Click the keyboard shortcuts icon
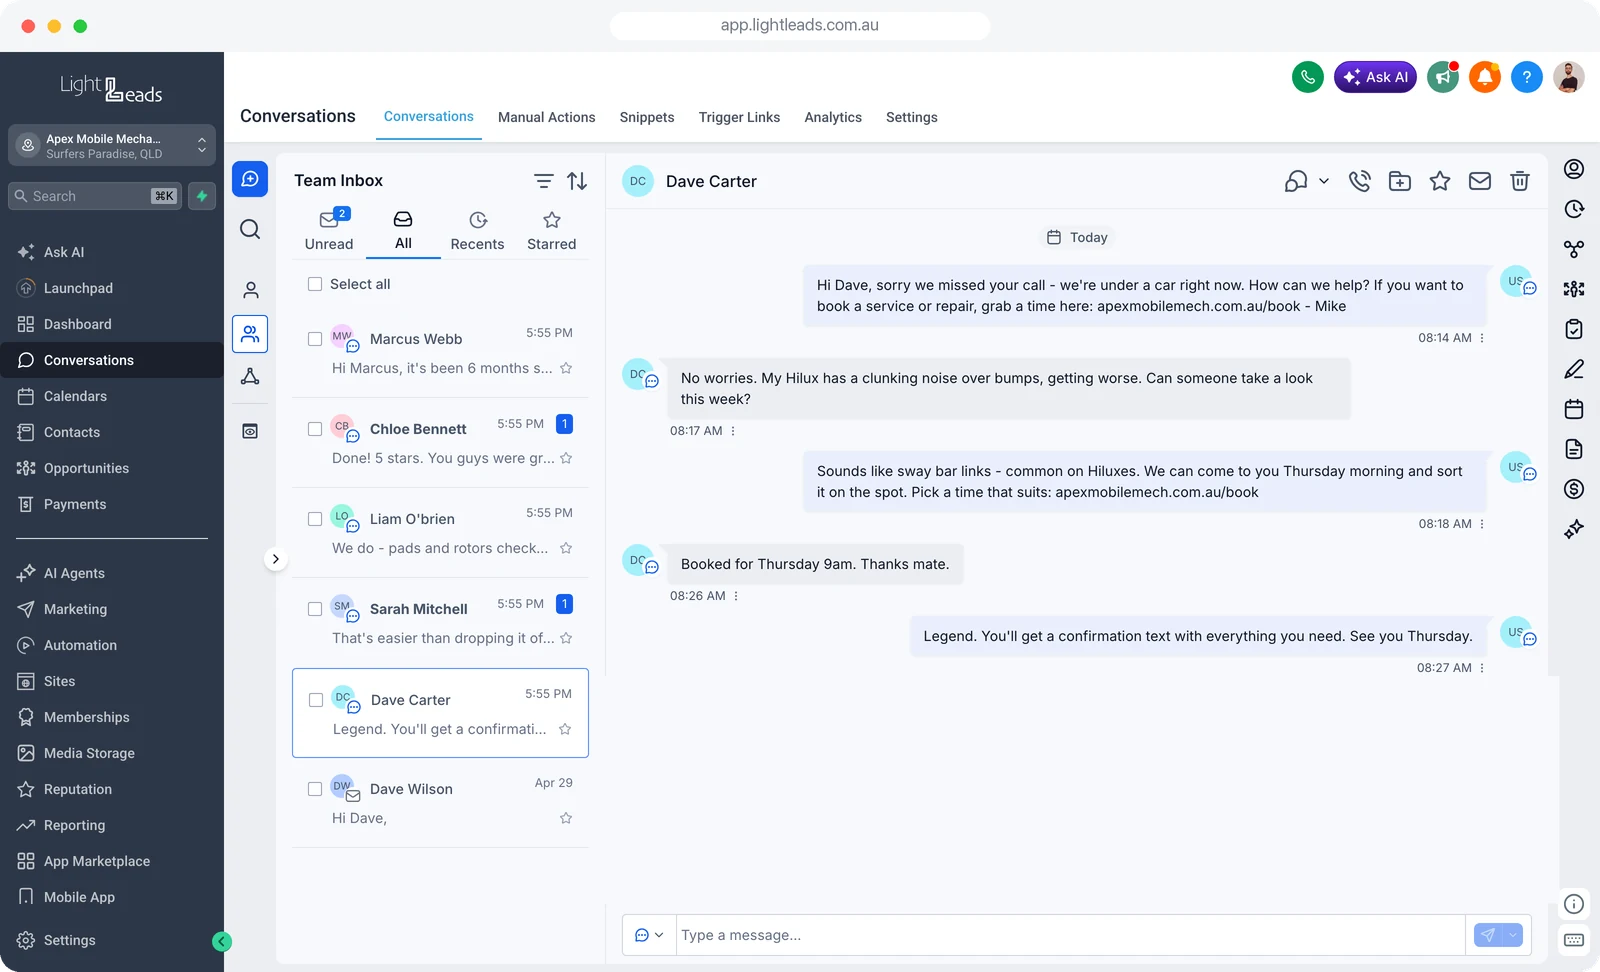1600x972 pixels. pyautogui.click(x=1574, y=940)
